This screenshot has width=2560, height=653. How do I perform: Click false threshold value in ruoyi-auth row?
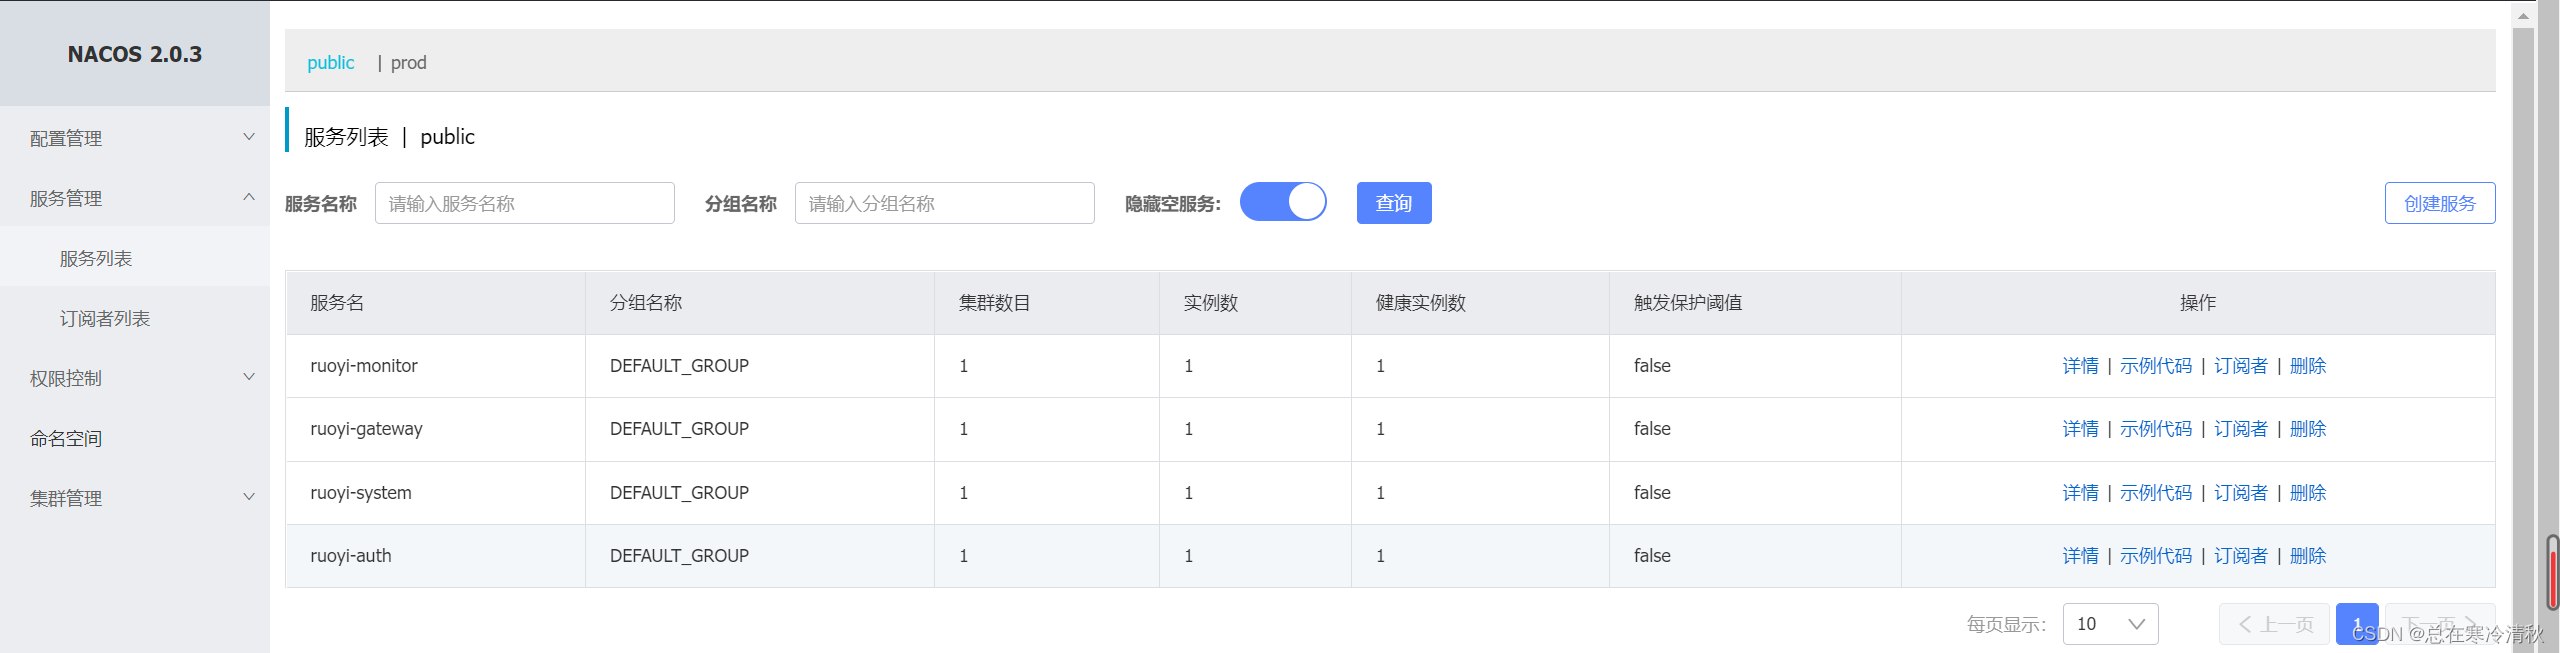pyautogui.click(x=1652, y=556)
